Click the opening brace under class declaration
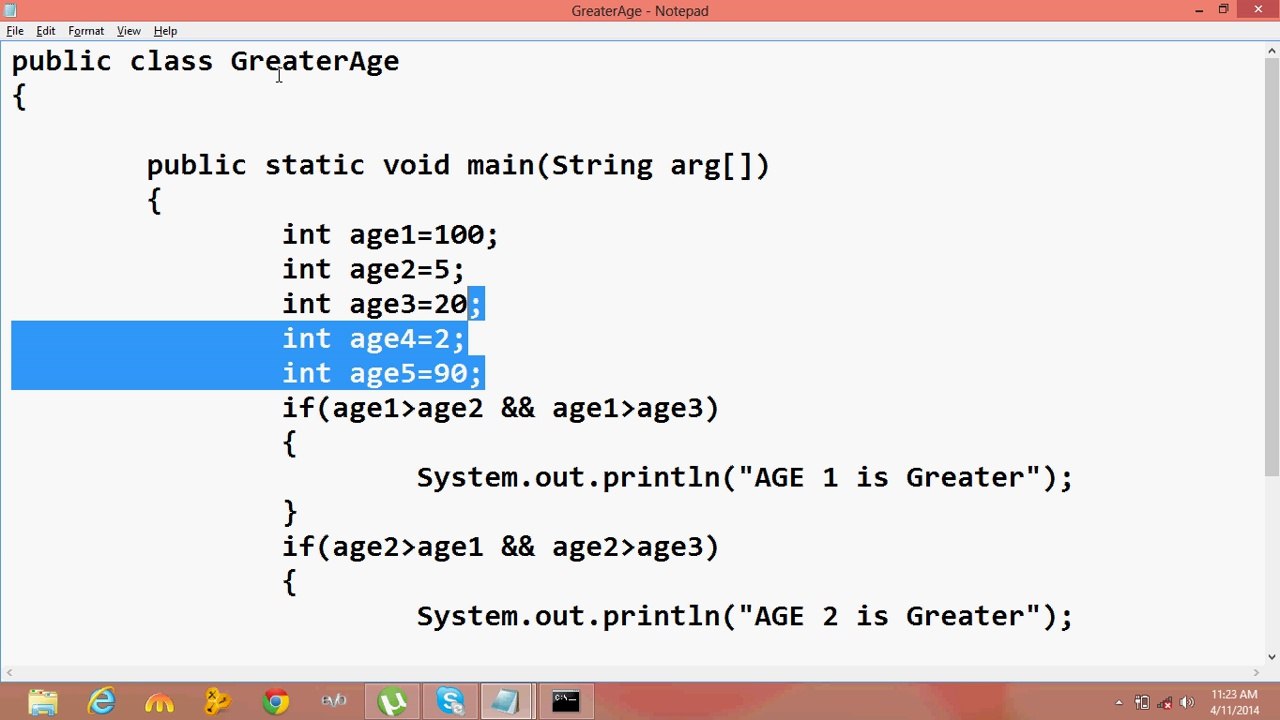 point(19,97)
